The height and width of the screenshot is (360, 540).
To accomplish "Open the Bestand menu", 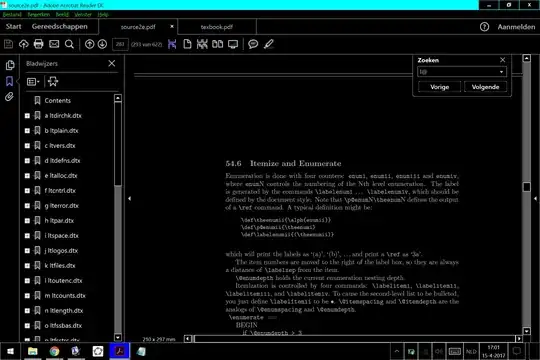I will click(x=12, y=14).
